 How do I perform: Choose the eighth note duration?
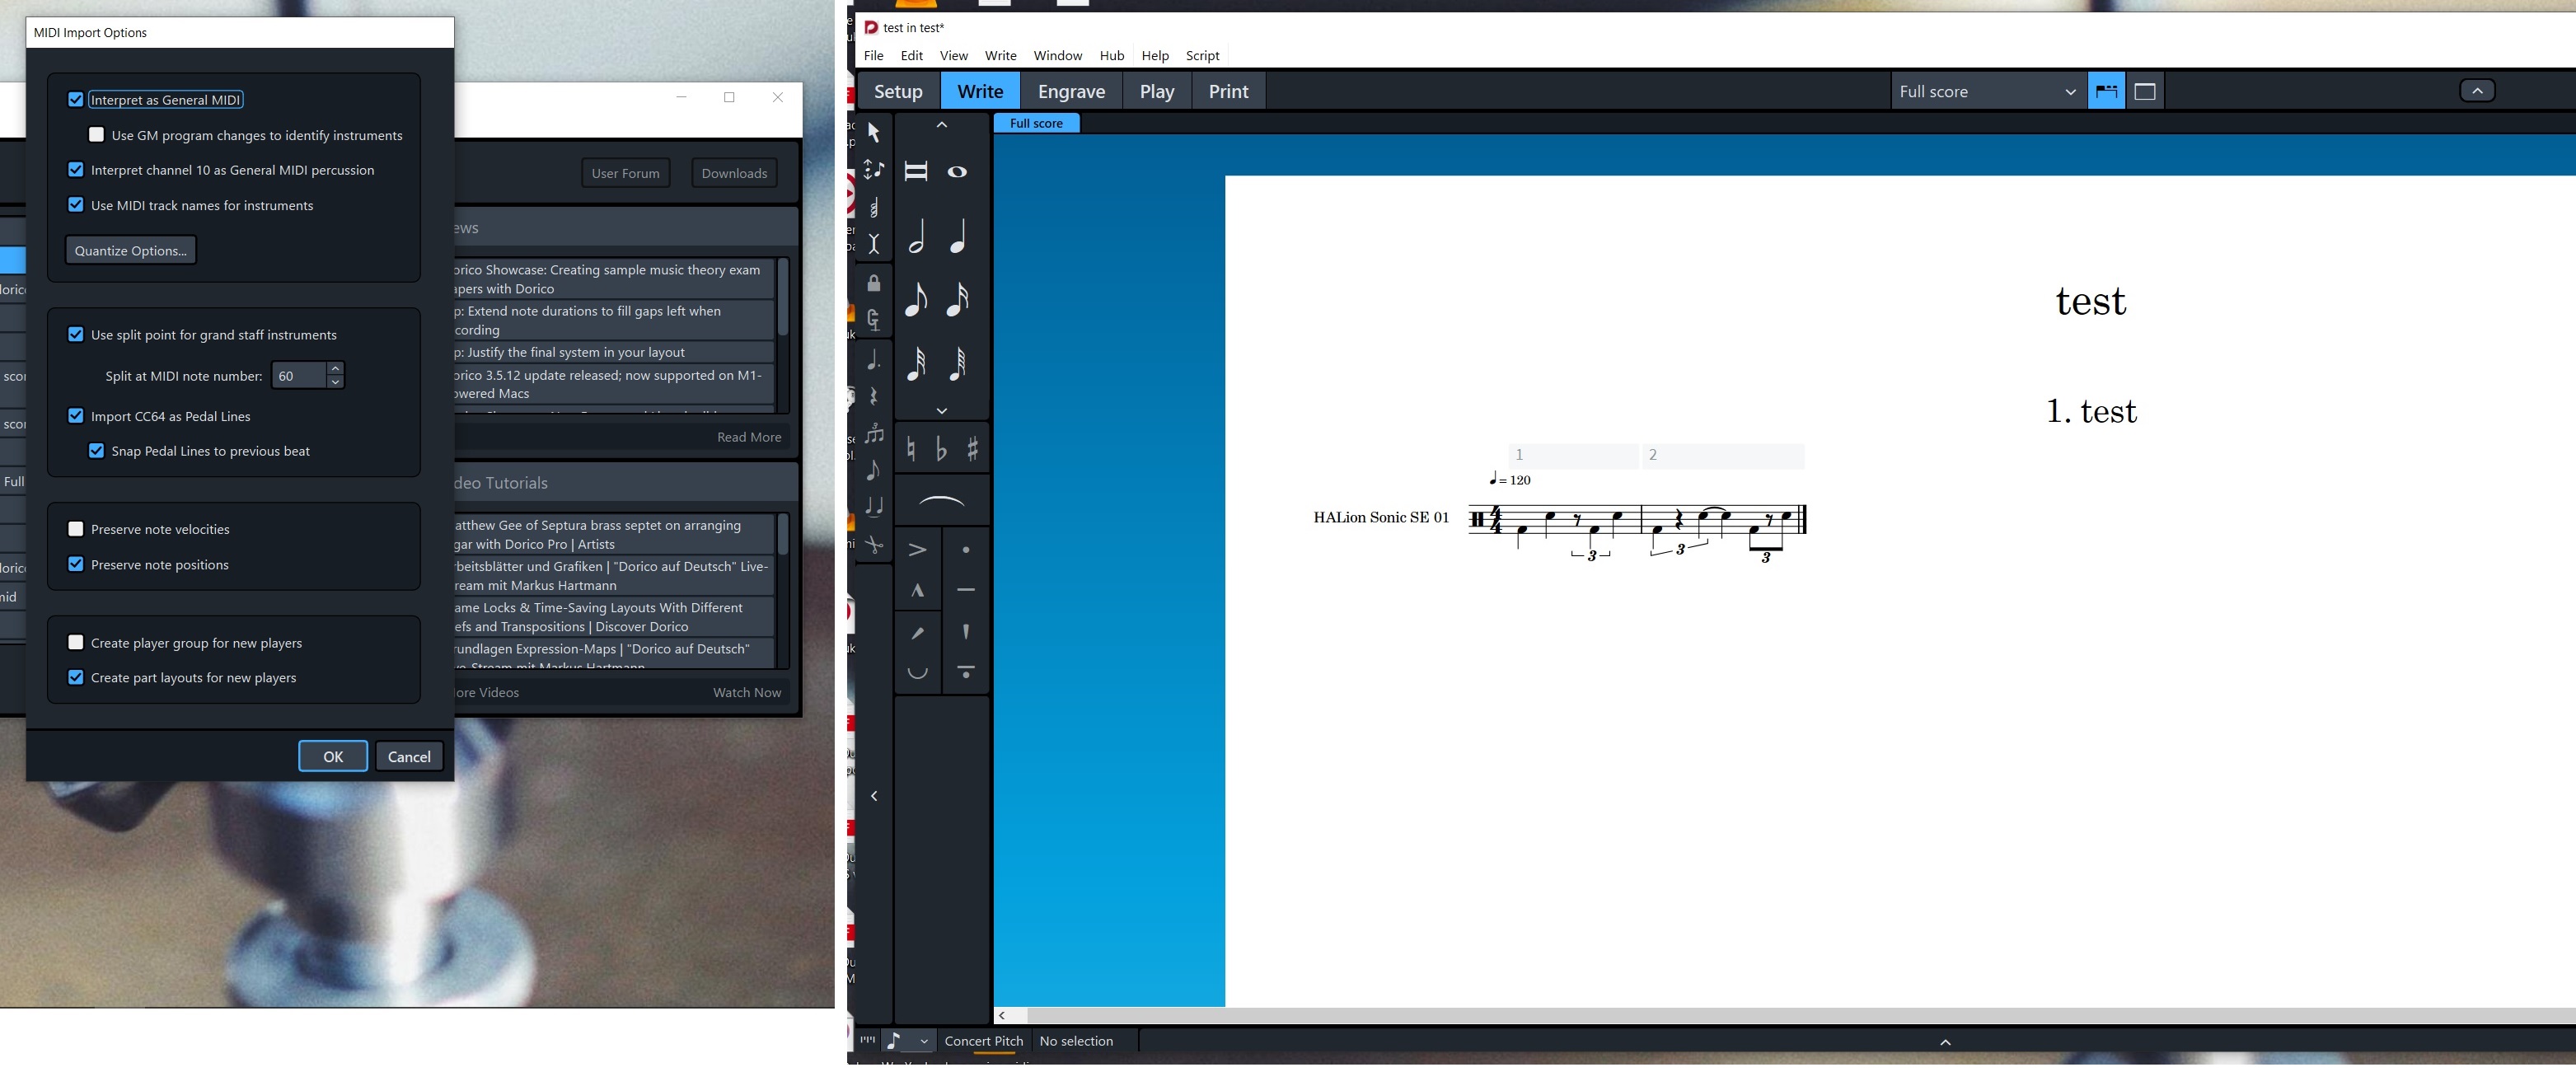pyautogui.click(x=916, y=299)
